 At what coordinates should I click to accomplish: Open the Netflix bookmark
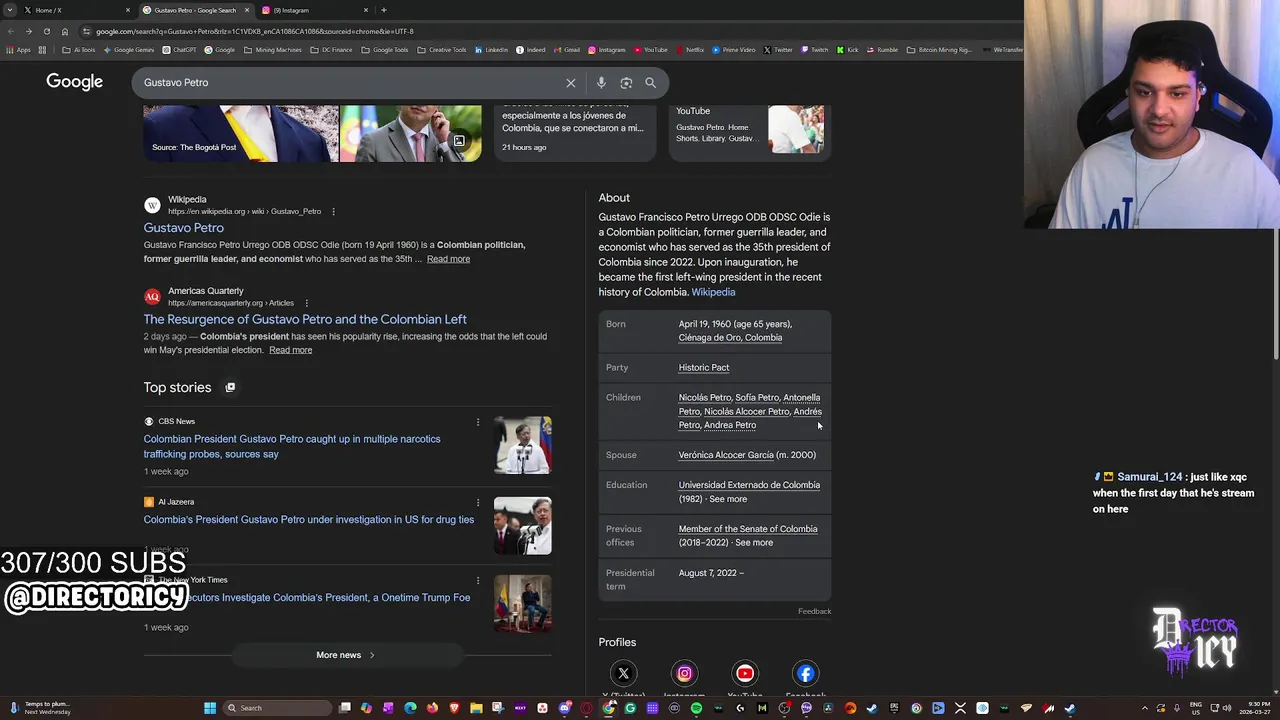pos(689,50)
